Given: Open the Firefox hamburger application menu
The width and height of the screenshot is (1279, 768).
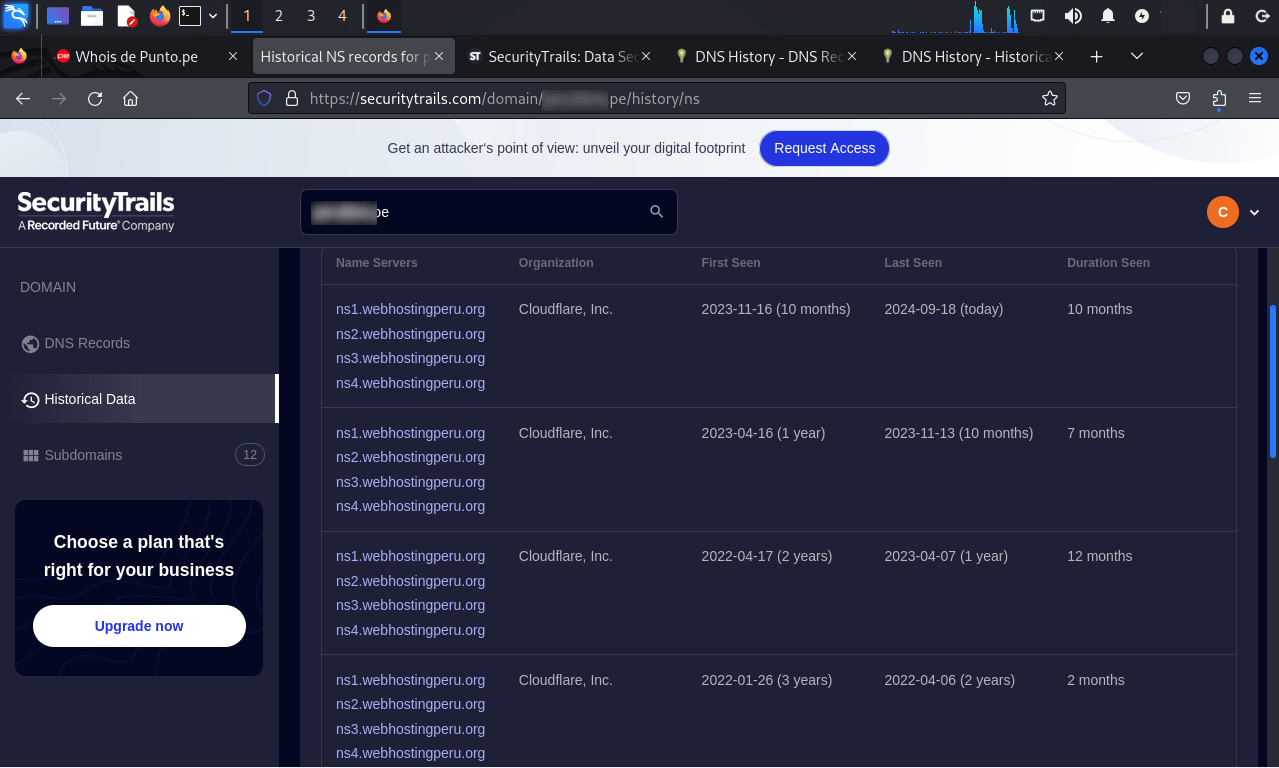Looking at the screenshot, I should pyautogui.click(x=1254, y=98).
